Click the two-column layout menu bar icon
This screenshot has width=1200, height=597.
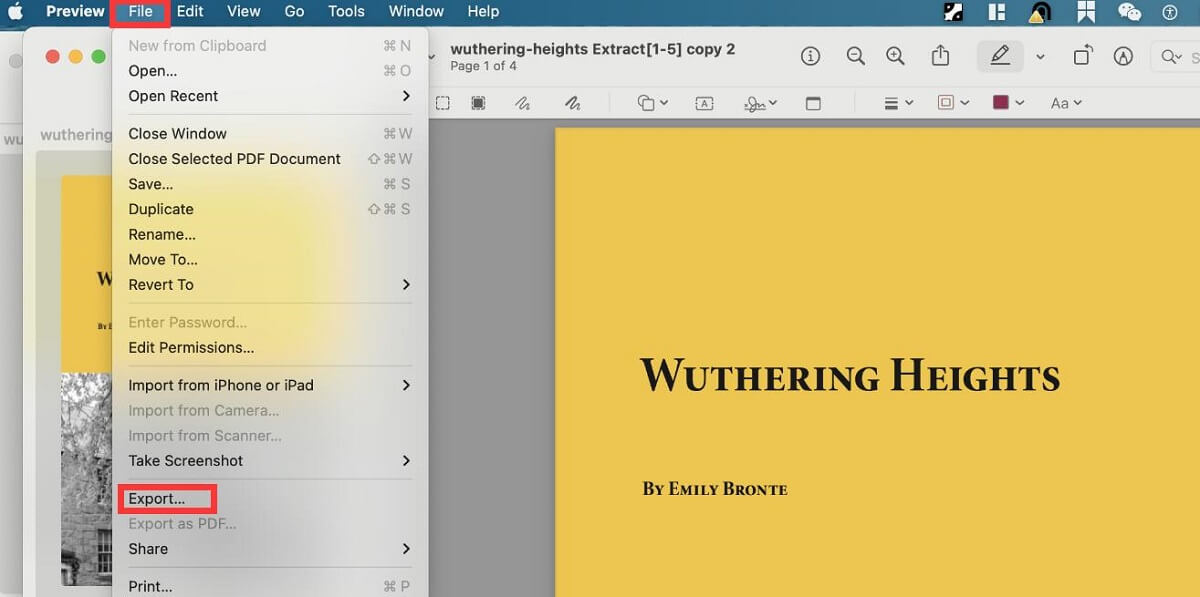click(x=995, y=12)
